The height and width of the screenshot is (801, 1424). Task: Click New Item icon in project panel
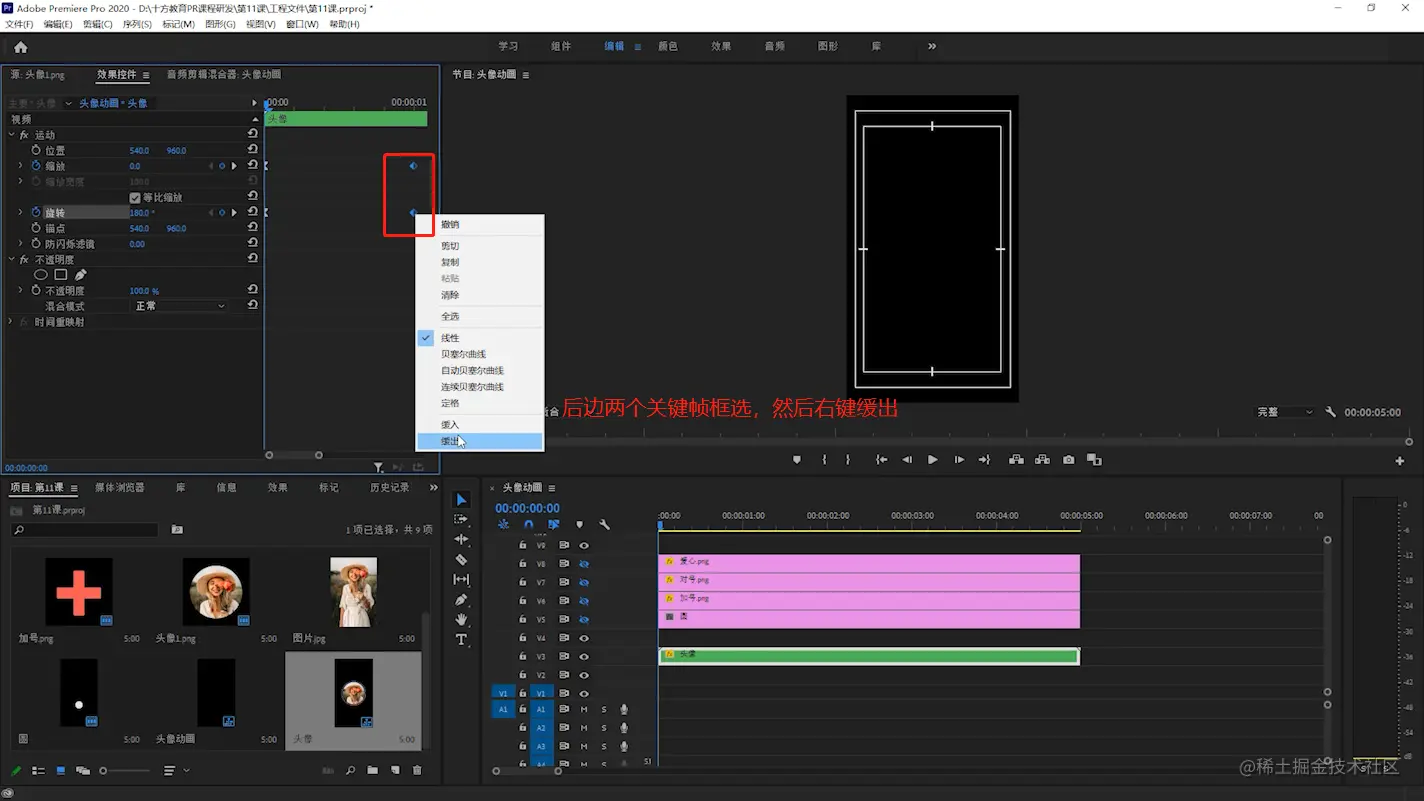coord(395,771)
